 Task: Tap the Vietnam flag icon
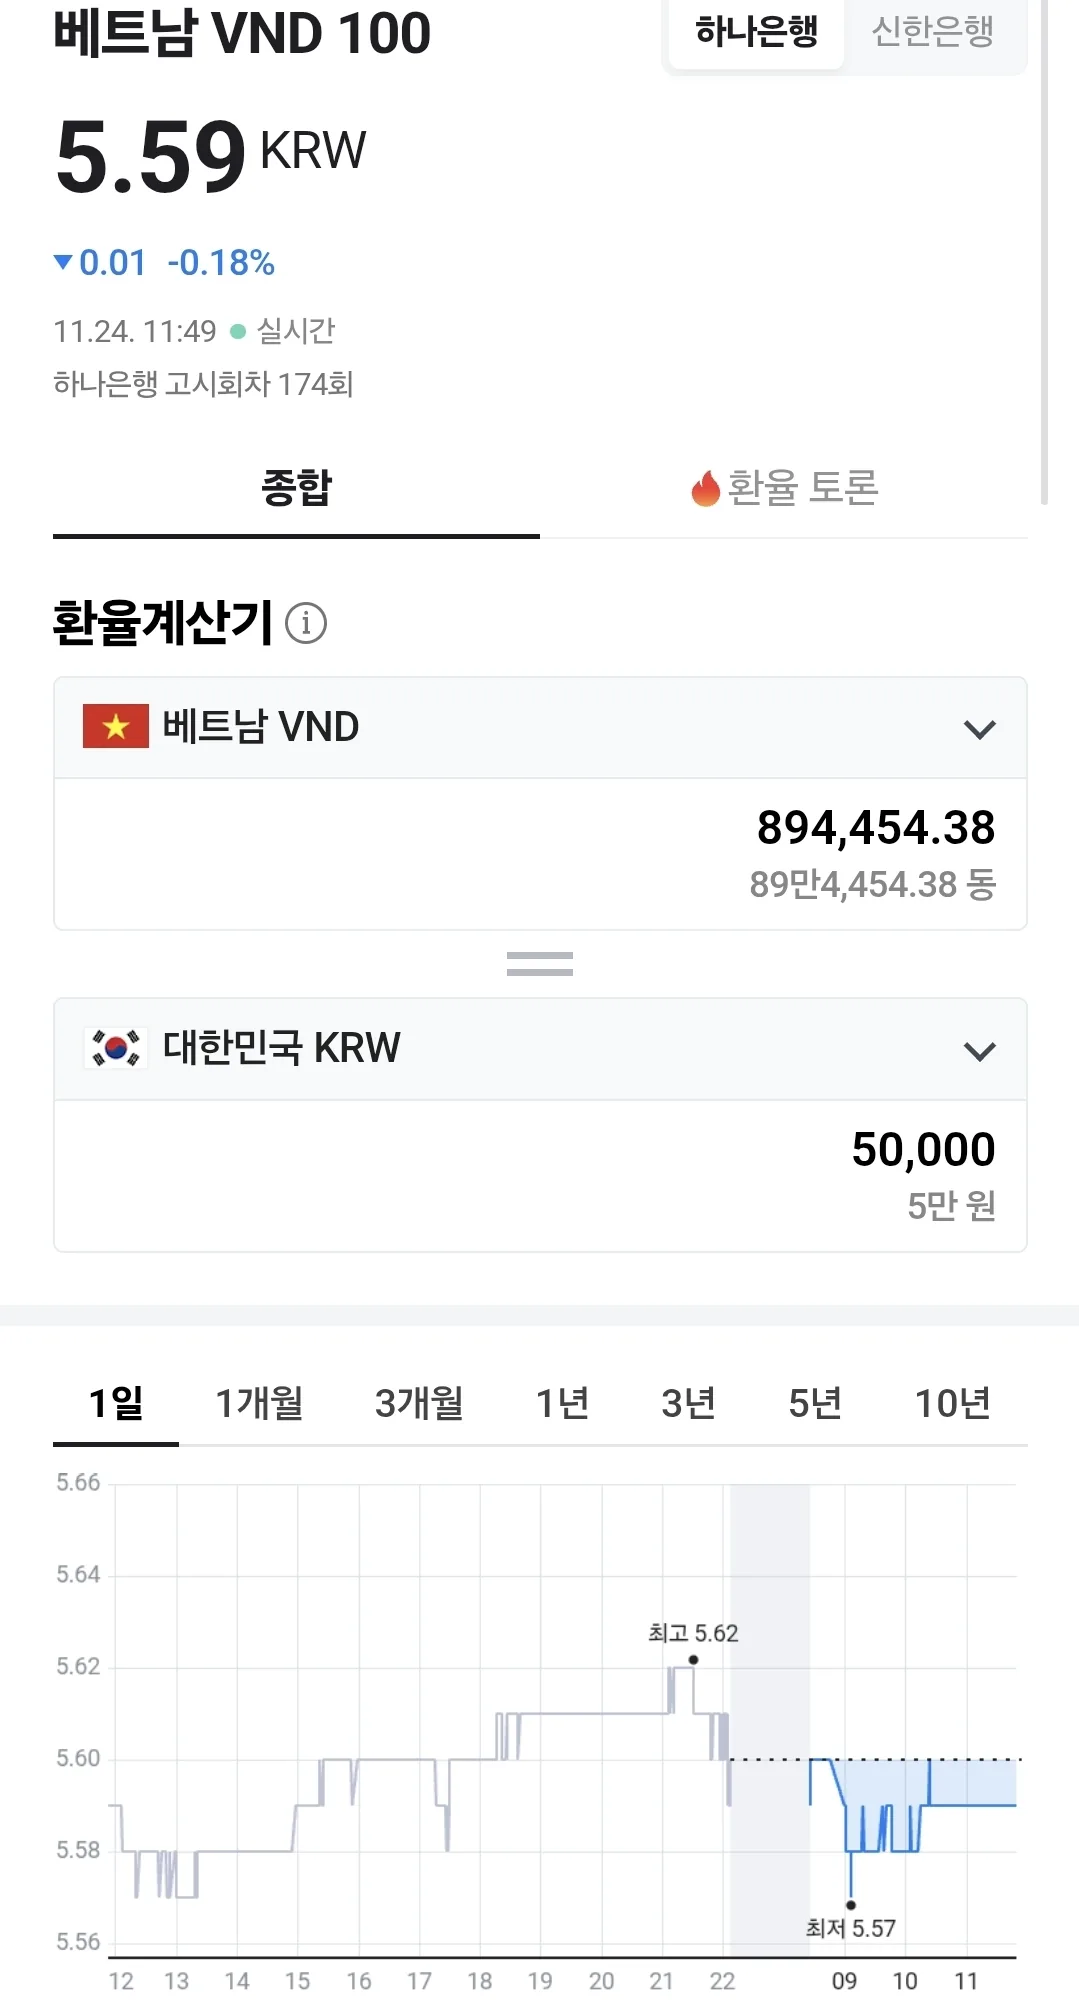pos(116,726)
